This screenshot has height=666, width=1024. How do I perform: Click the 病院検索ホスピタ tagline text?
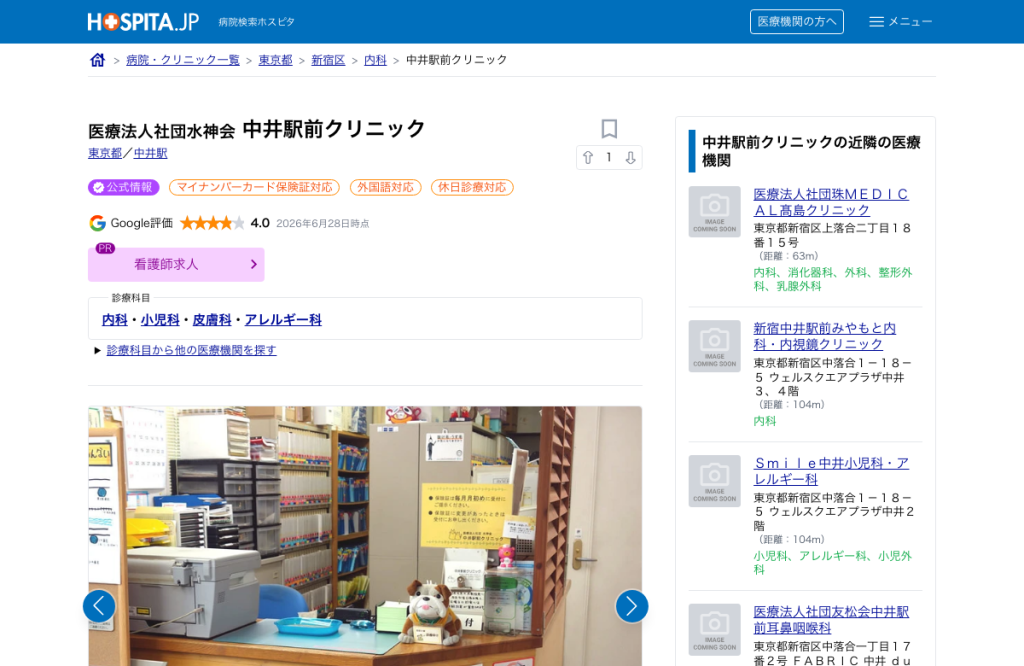pyautogui.click(x=257, y=22)
